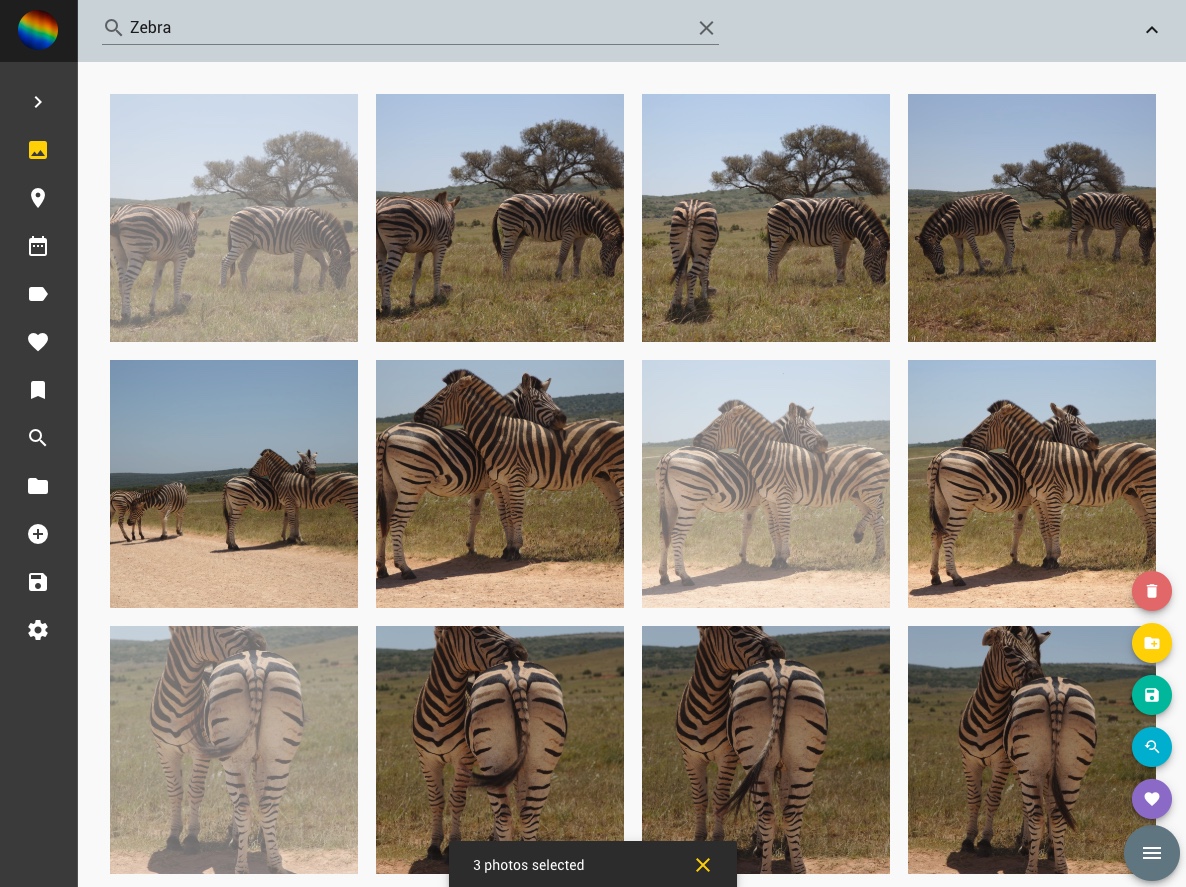This screenshot has width=1186, height=887.
Task: Open the Places map pin icon
Action: (38, 198)
